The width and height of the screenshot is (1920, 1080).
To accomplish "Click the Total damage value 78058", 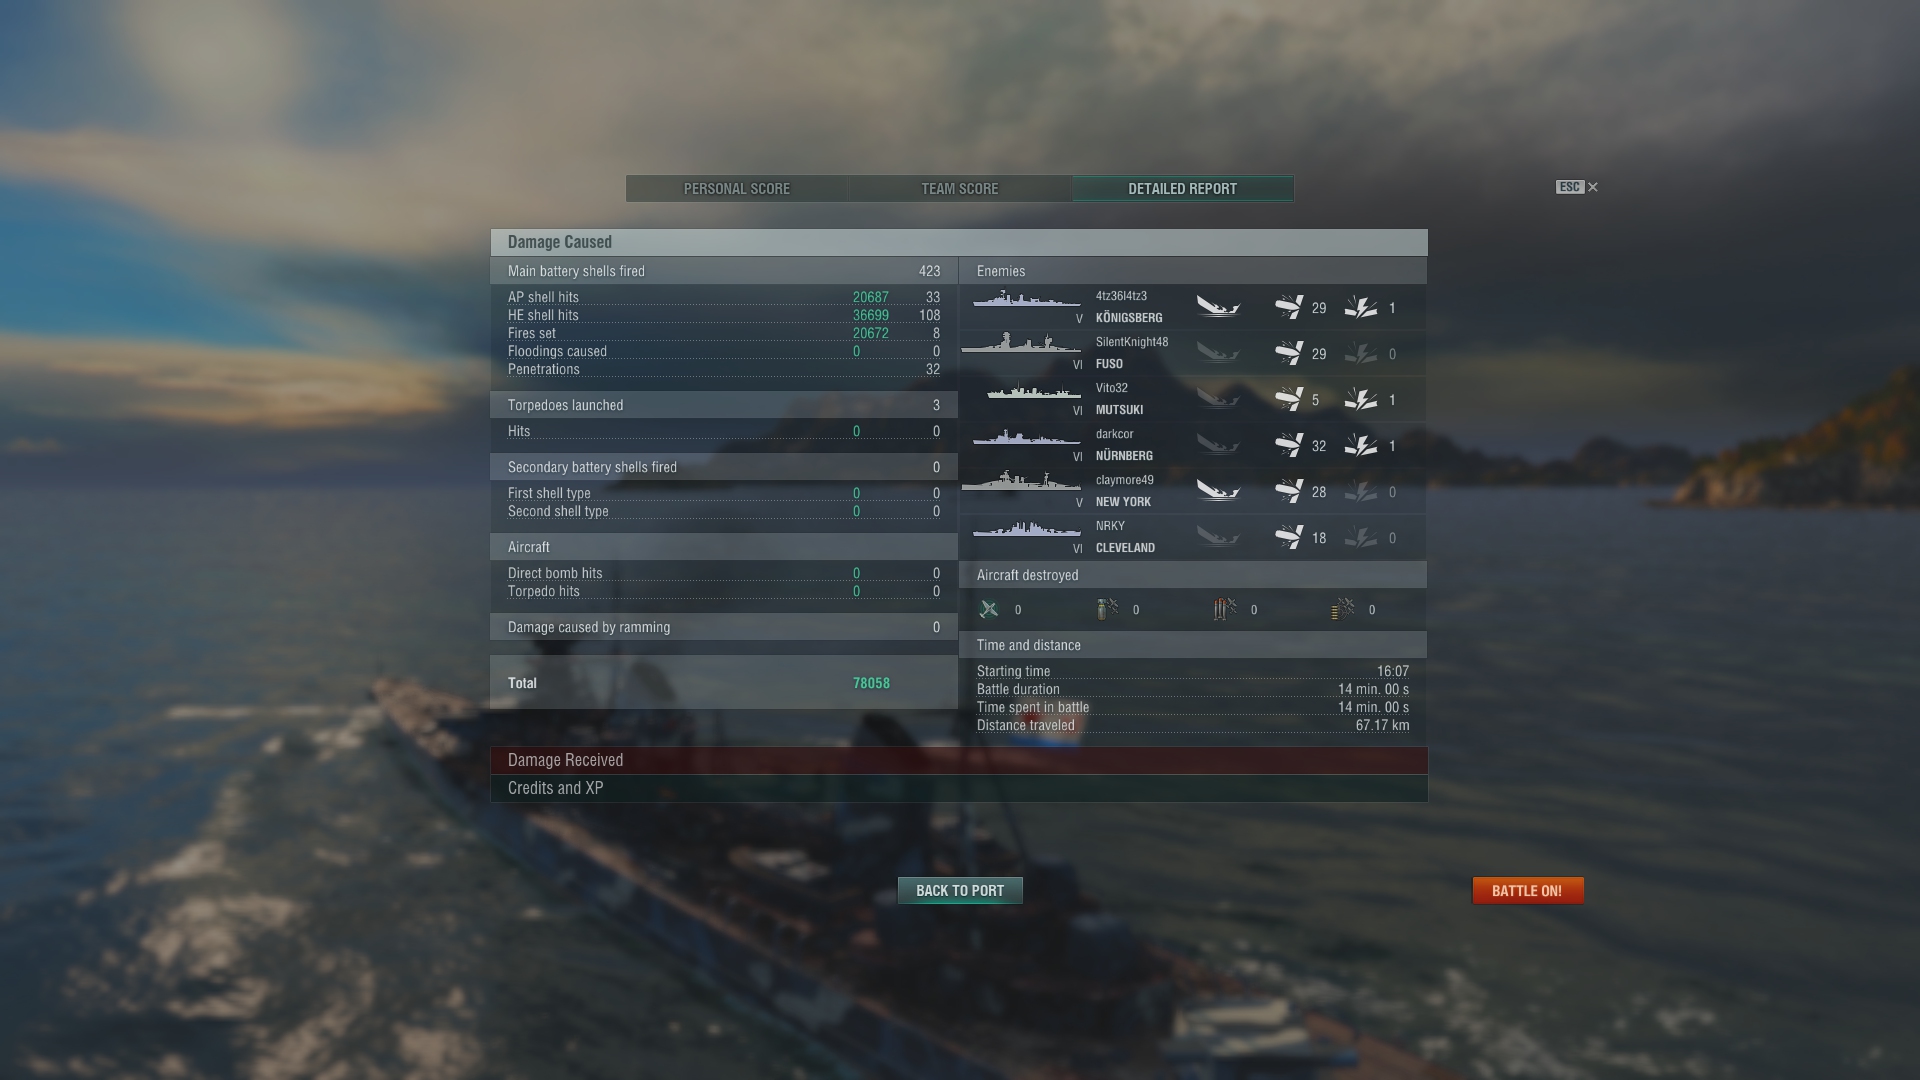I will click(871, 683).
